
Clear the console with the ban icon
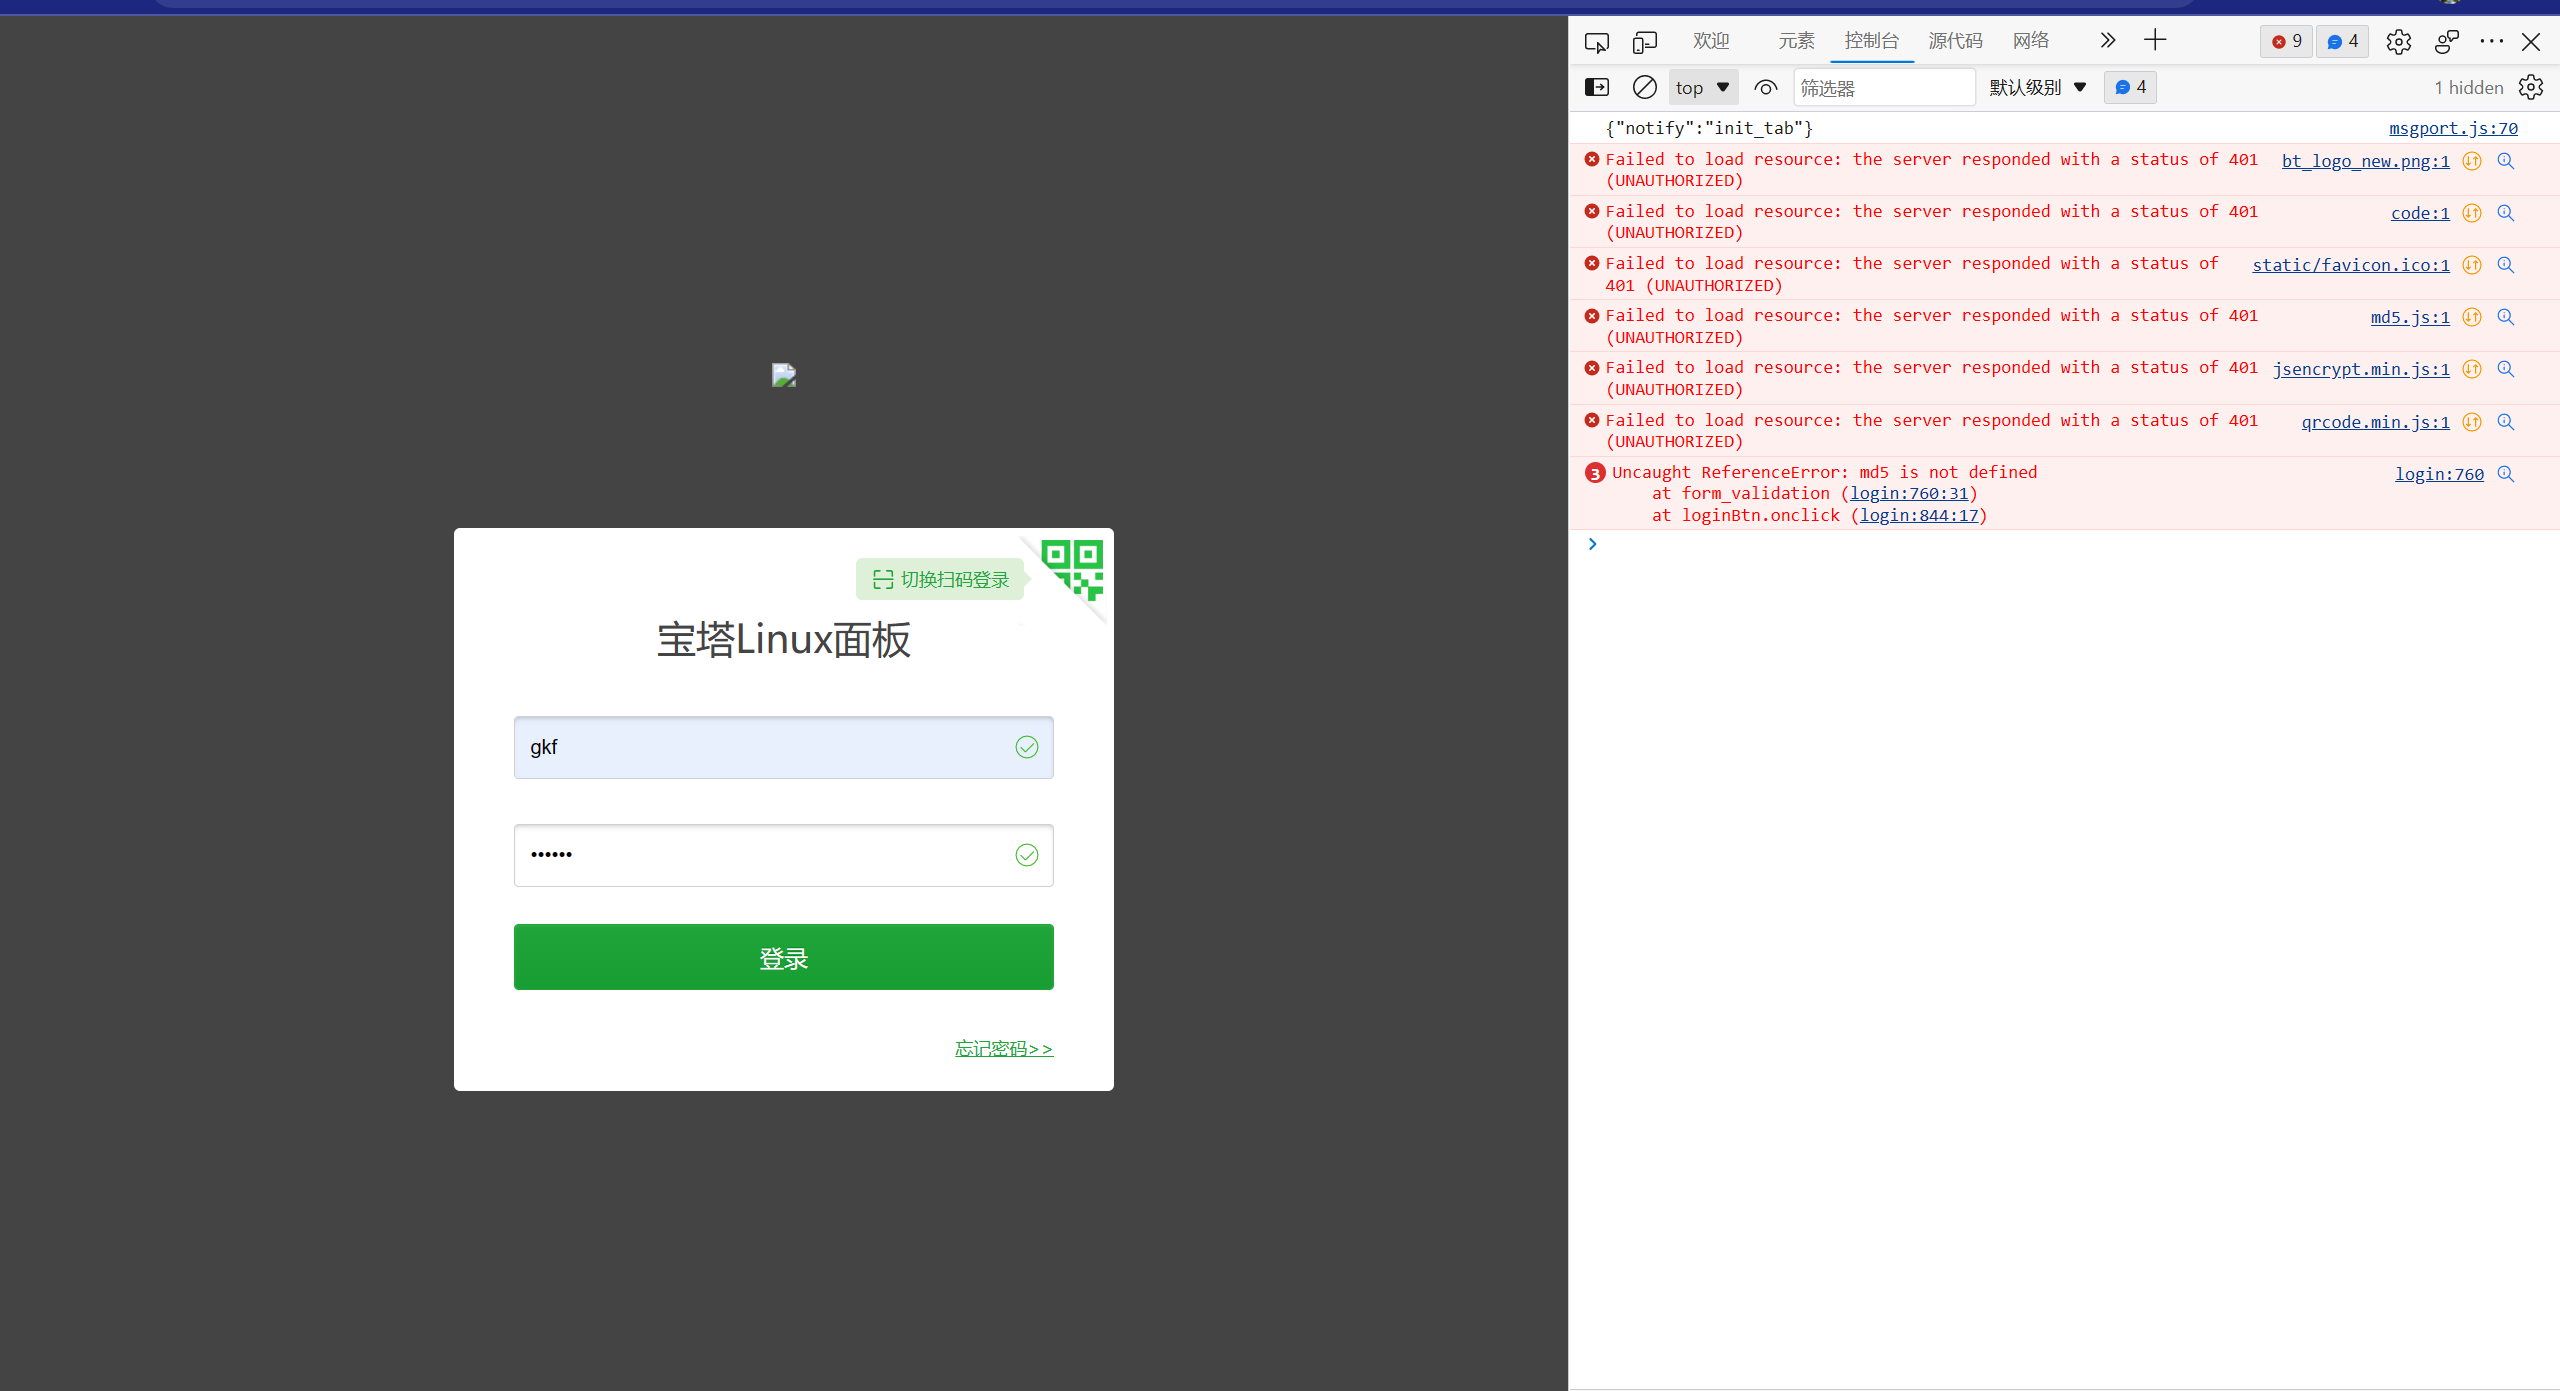point(1645,88)
